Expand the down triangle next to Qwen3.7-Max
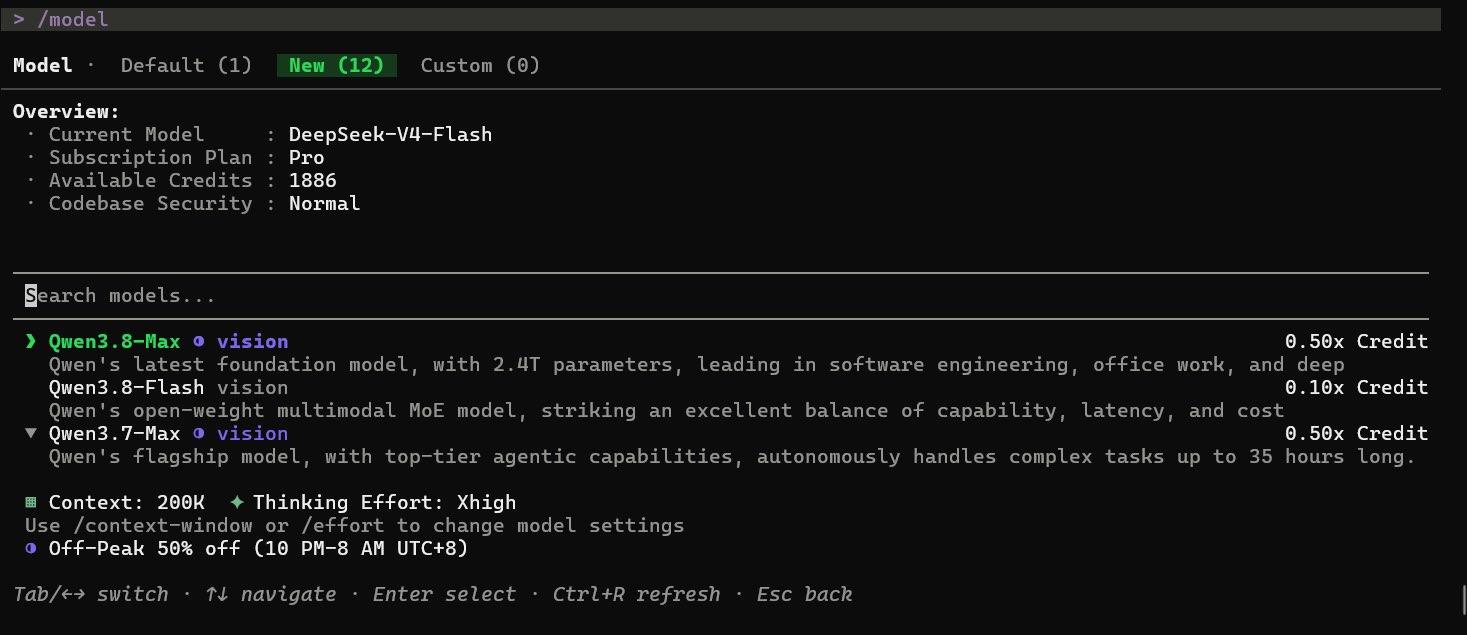 click(30, 434)
